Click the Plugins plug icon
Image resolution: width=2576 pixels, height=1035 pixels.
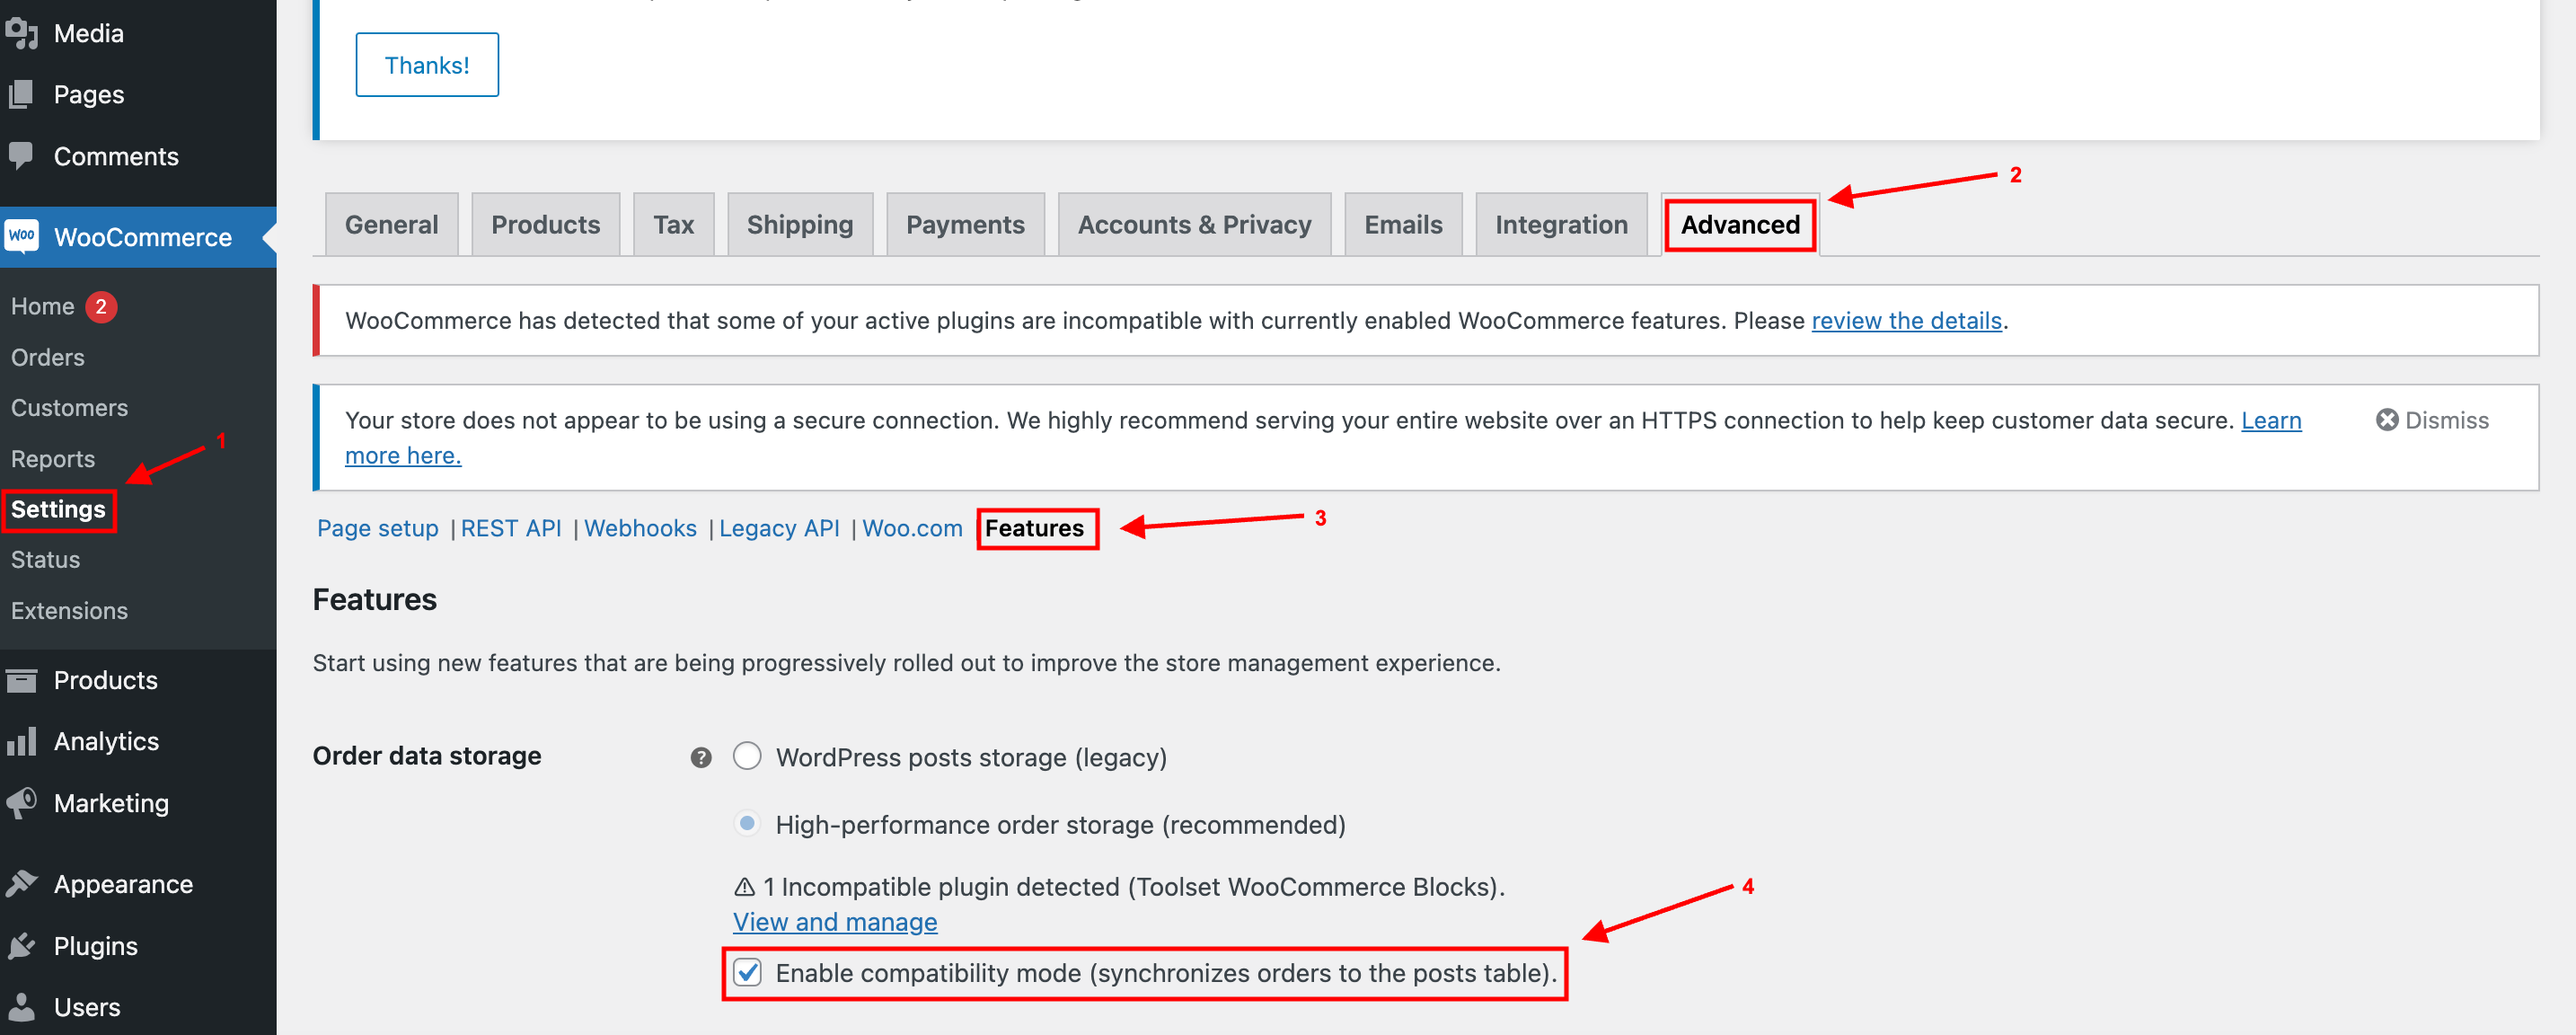pos(21,946)
